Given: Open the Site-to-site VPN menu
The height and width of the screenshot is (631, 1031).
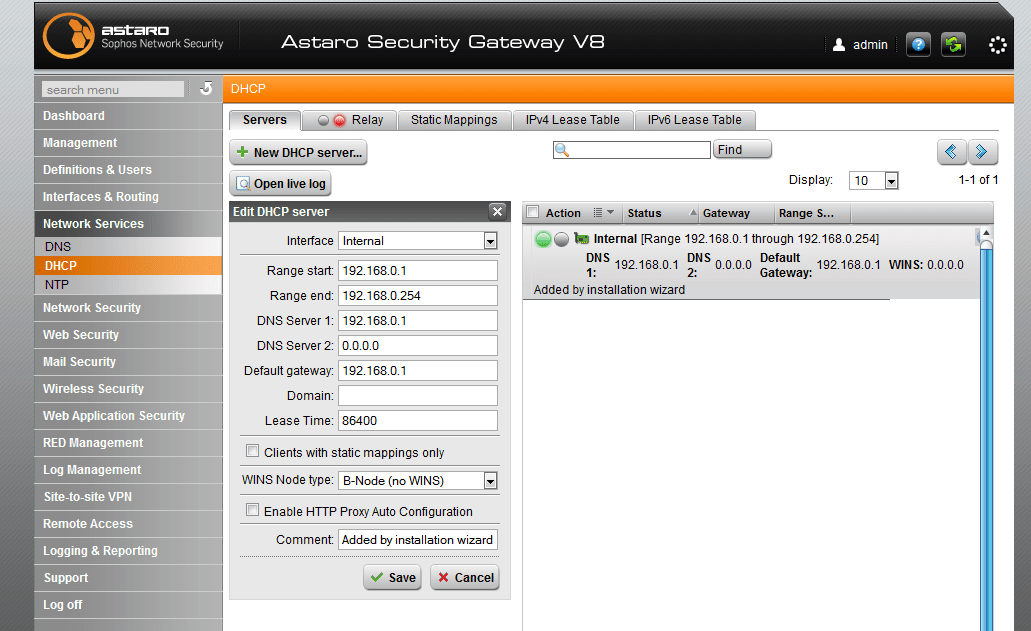Looking at the screenshot, I should coord(128,497).
